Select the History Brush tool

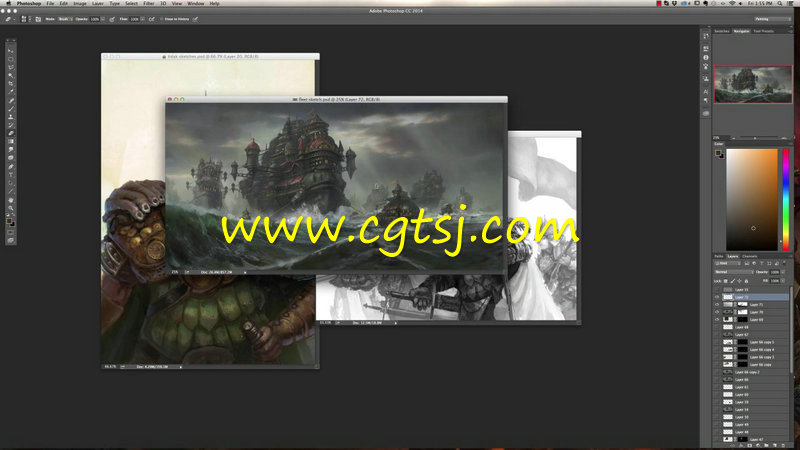(x=11, y=124)
